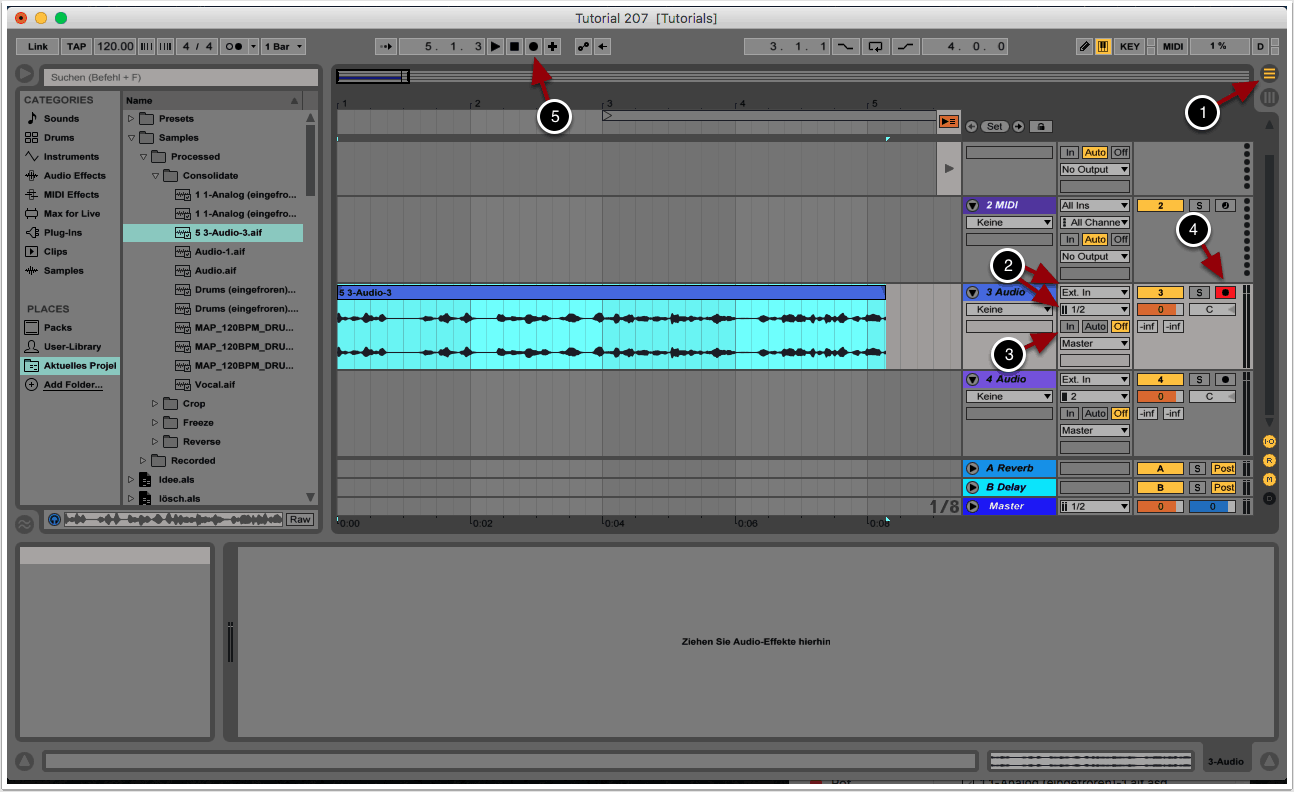Arm the 4 Audio track for recording

click(x=1225, y=380)
